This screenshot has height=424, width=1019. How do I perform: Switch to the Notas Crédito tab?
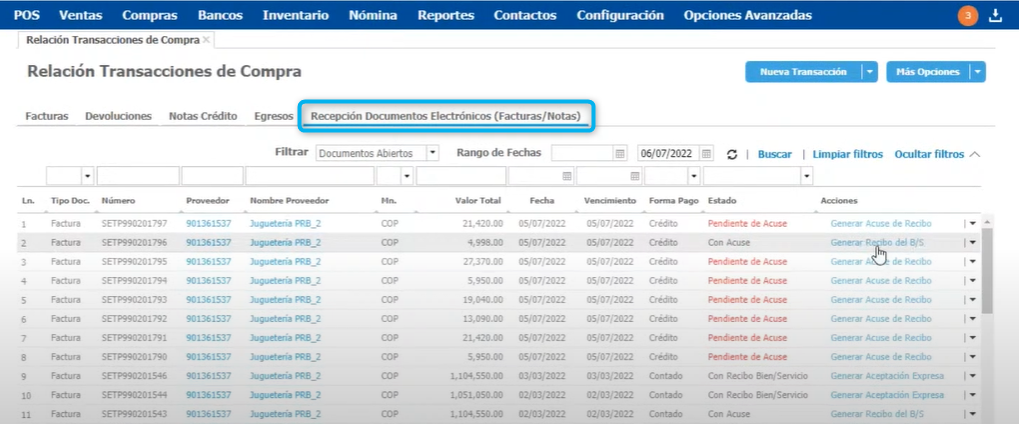tap(203, 116)
